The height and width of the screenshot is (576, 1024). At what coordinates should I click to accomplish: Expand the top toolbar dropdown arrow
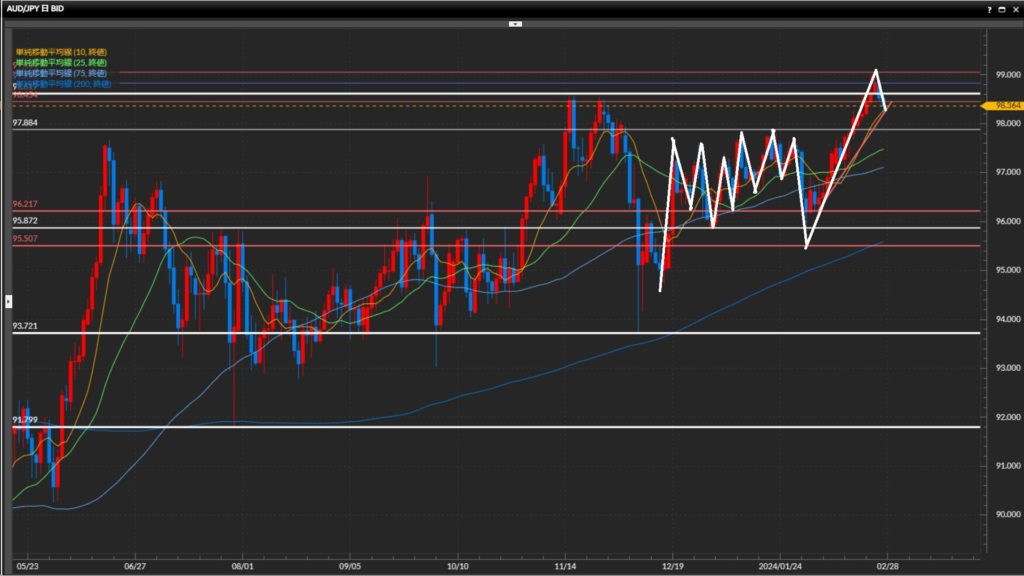point(514,22)
